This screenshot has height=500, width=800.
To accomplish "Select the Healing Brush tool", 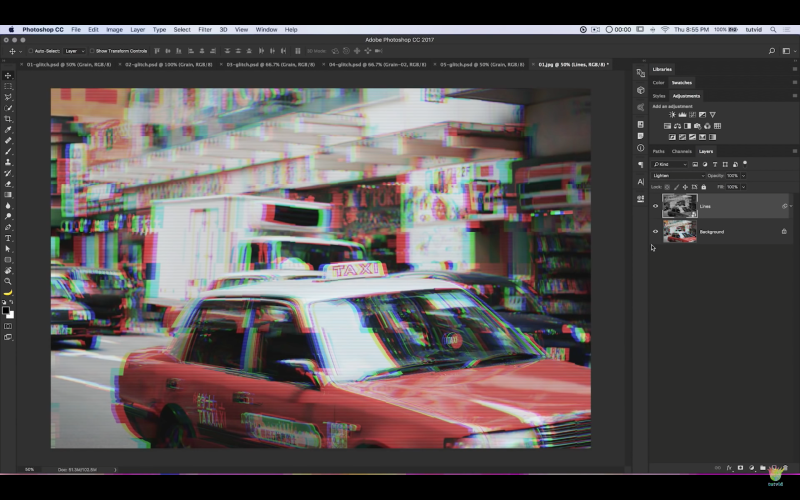I will pos(8,141).
